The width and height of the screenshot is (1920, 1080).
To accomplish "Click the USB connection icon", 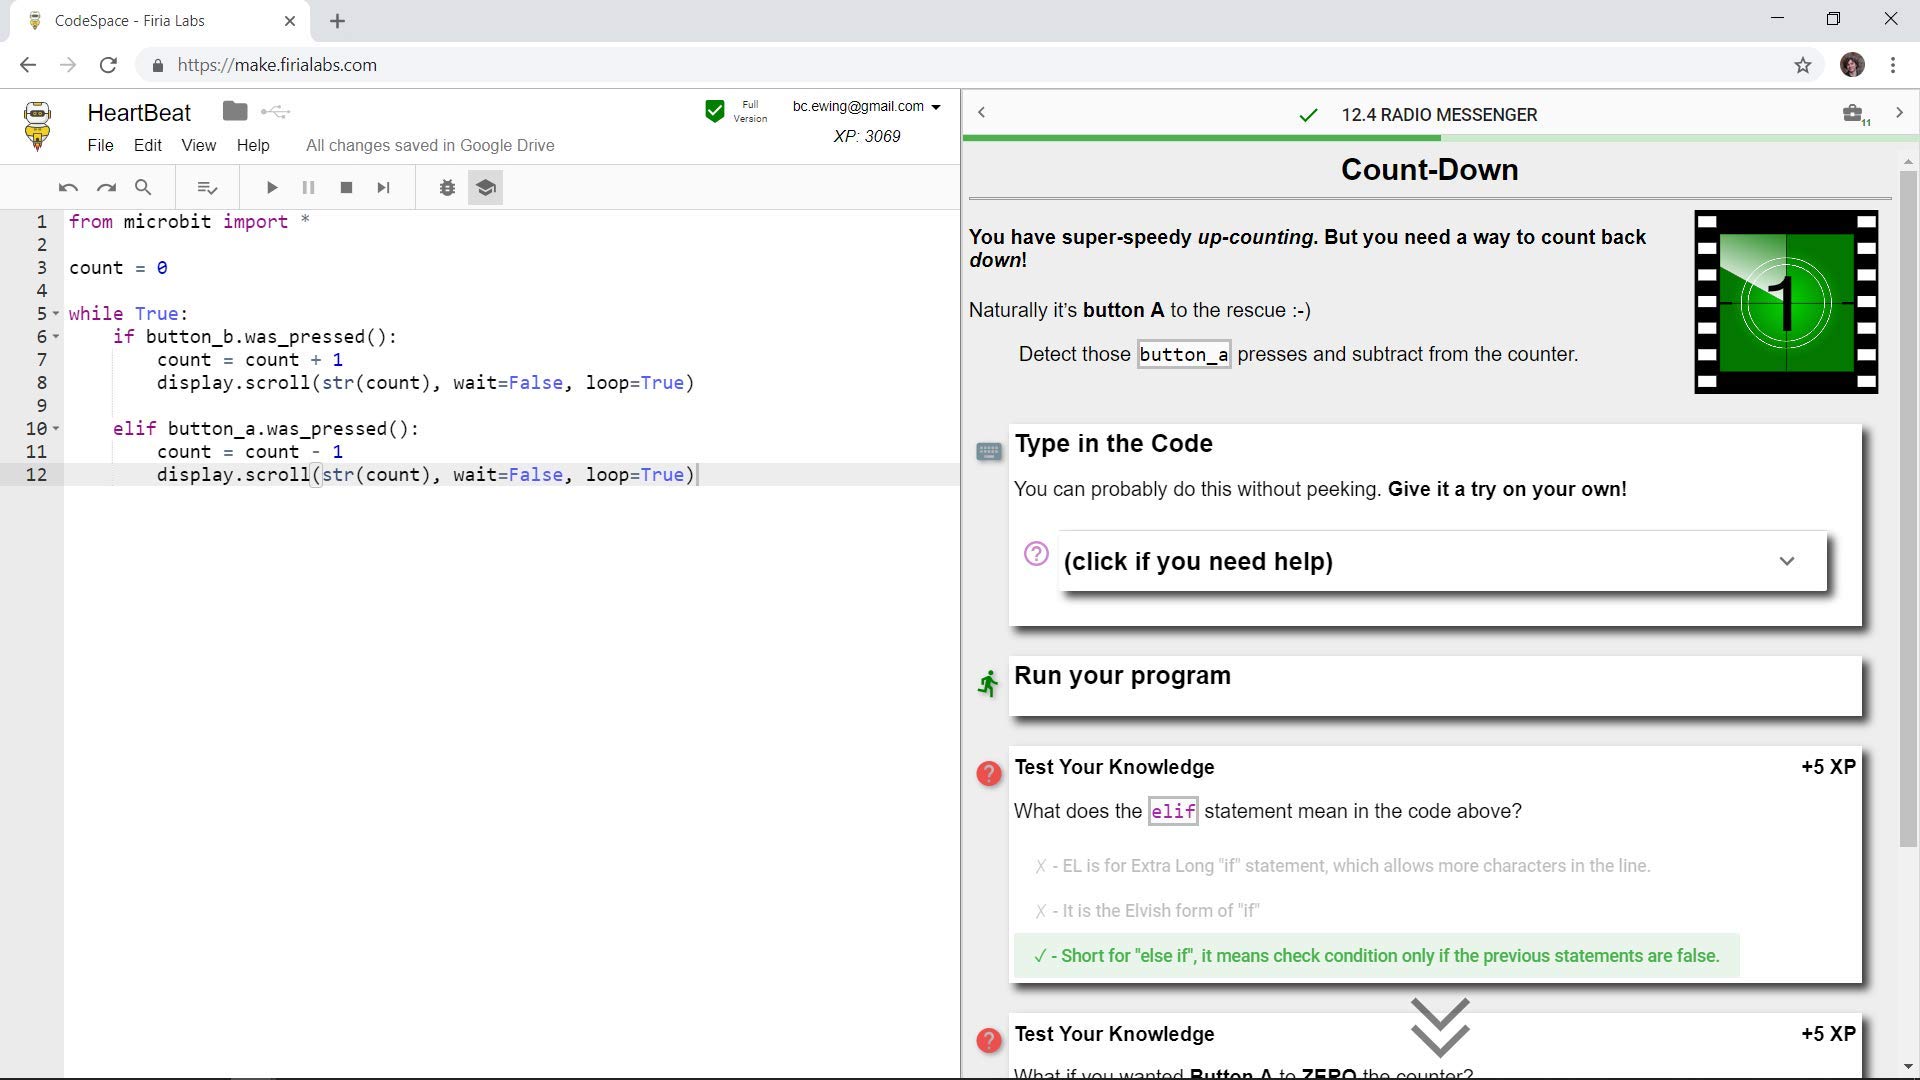I will 275,112.
